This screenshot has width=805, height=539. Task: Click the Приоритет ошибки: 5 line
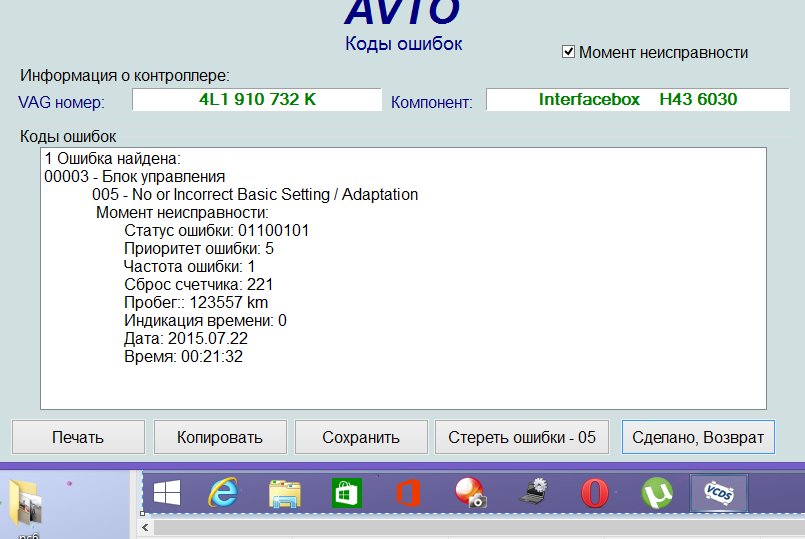tap(199, 248)
